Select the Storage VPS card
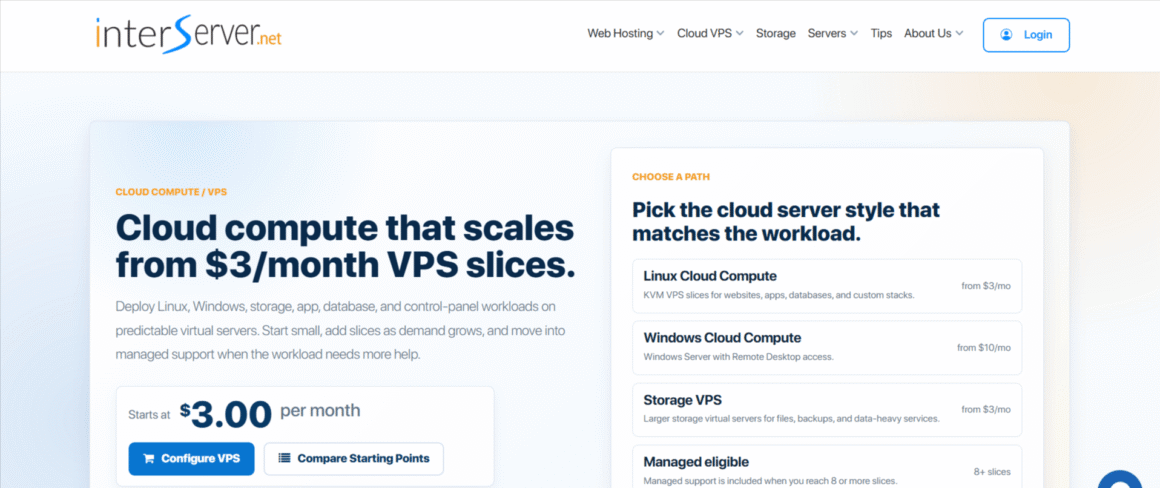Image resolution: width=1160 pixels, height=488 pixels. [826, 410]
